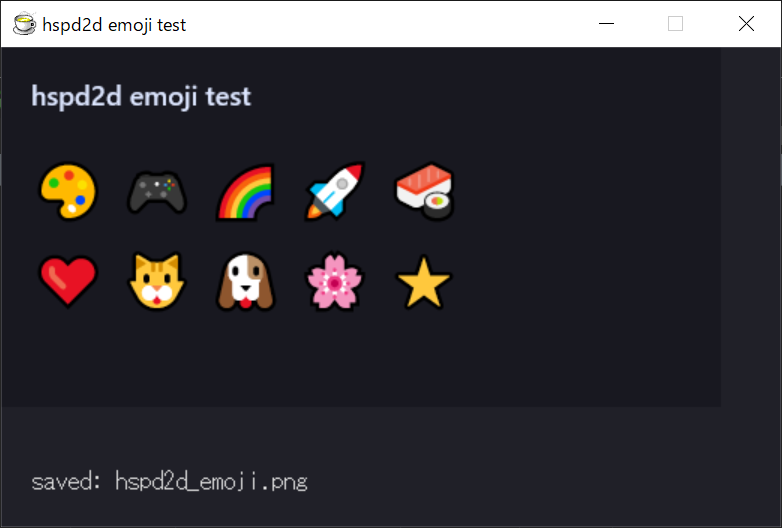Click the window title text in title bar

pos(114,25)
